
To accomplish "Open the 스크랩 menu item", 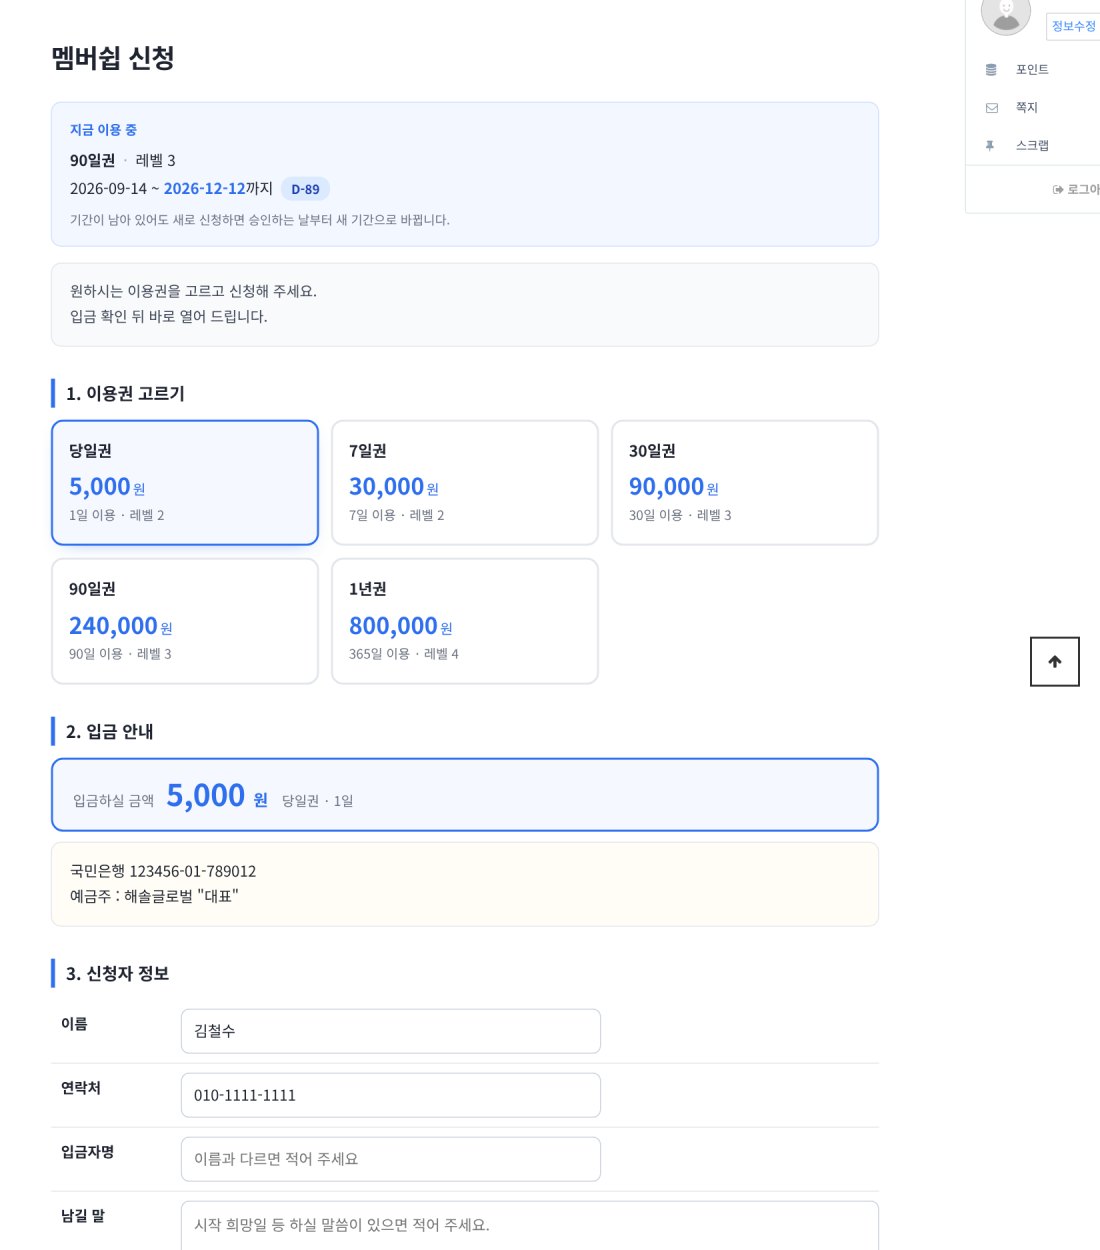I will [1032, 146].
